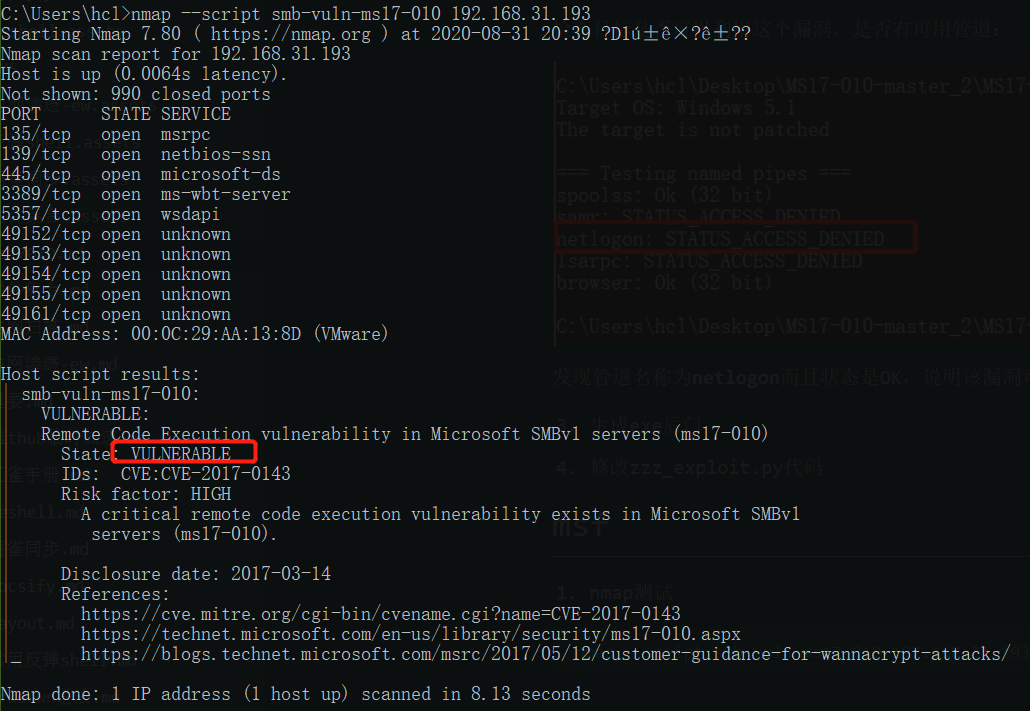Click the smb-vuln-ms17-010 script result heading
The height and width of the screenshot is (711, 1030).
(110, 394)
